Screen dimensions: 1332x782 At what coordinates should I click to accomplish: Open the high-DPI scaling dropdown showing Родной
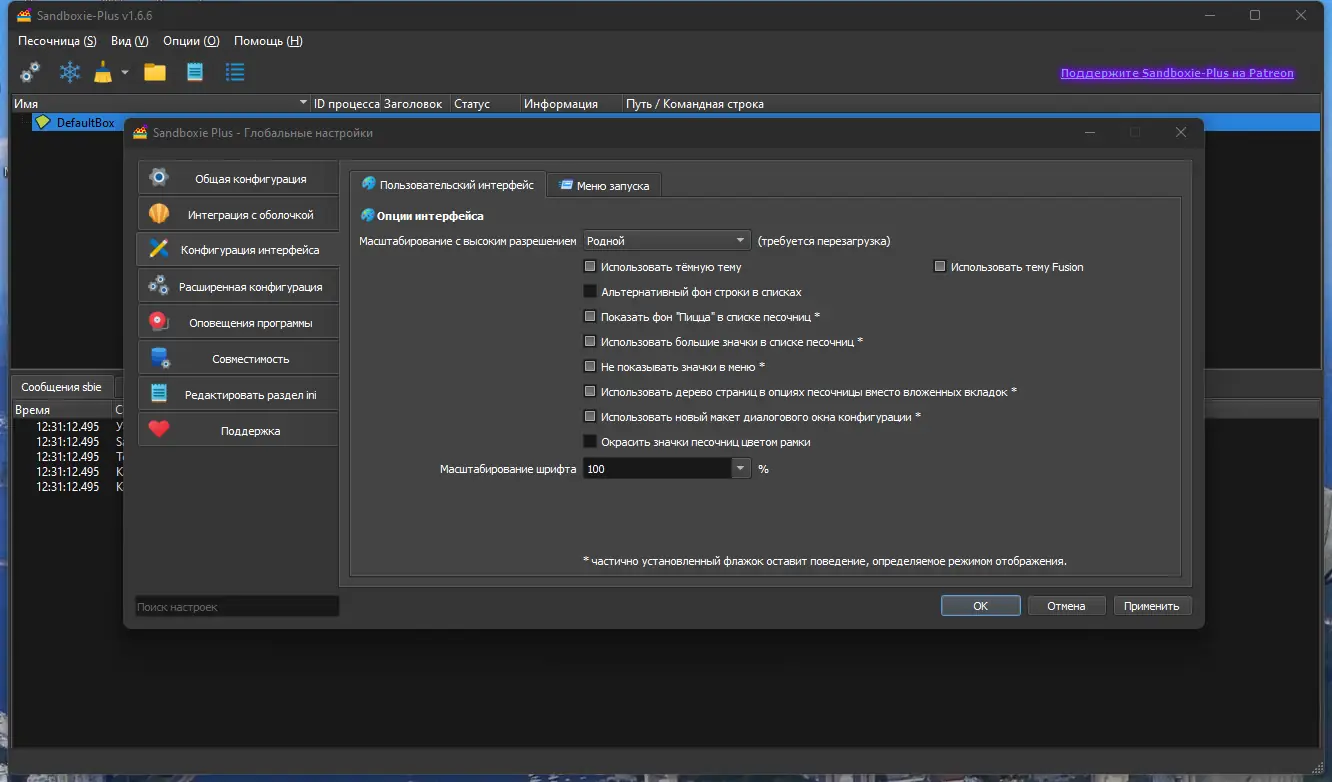[x=666, y=241]
